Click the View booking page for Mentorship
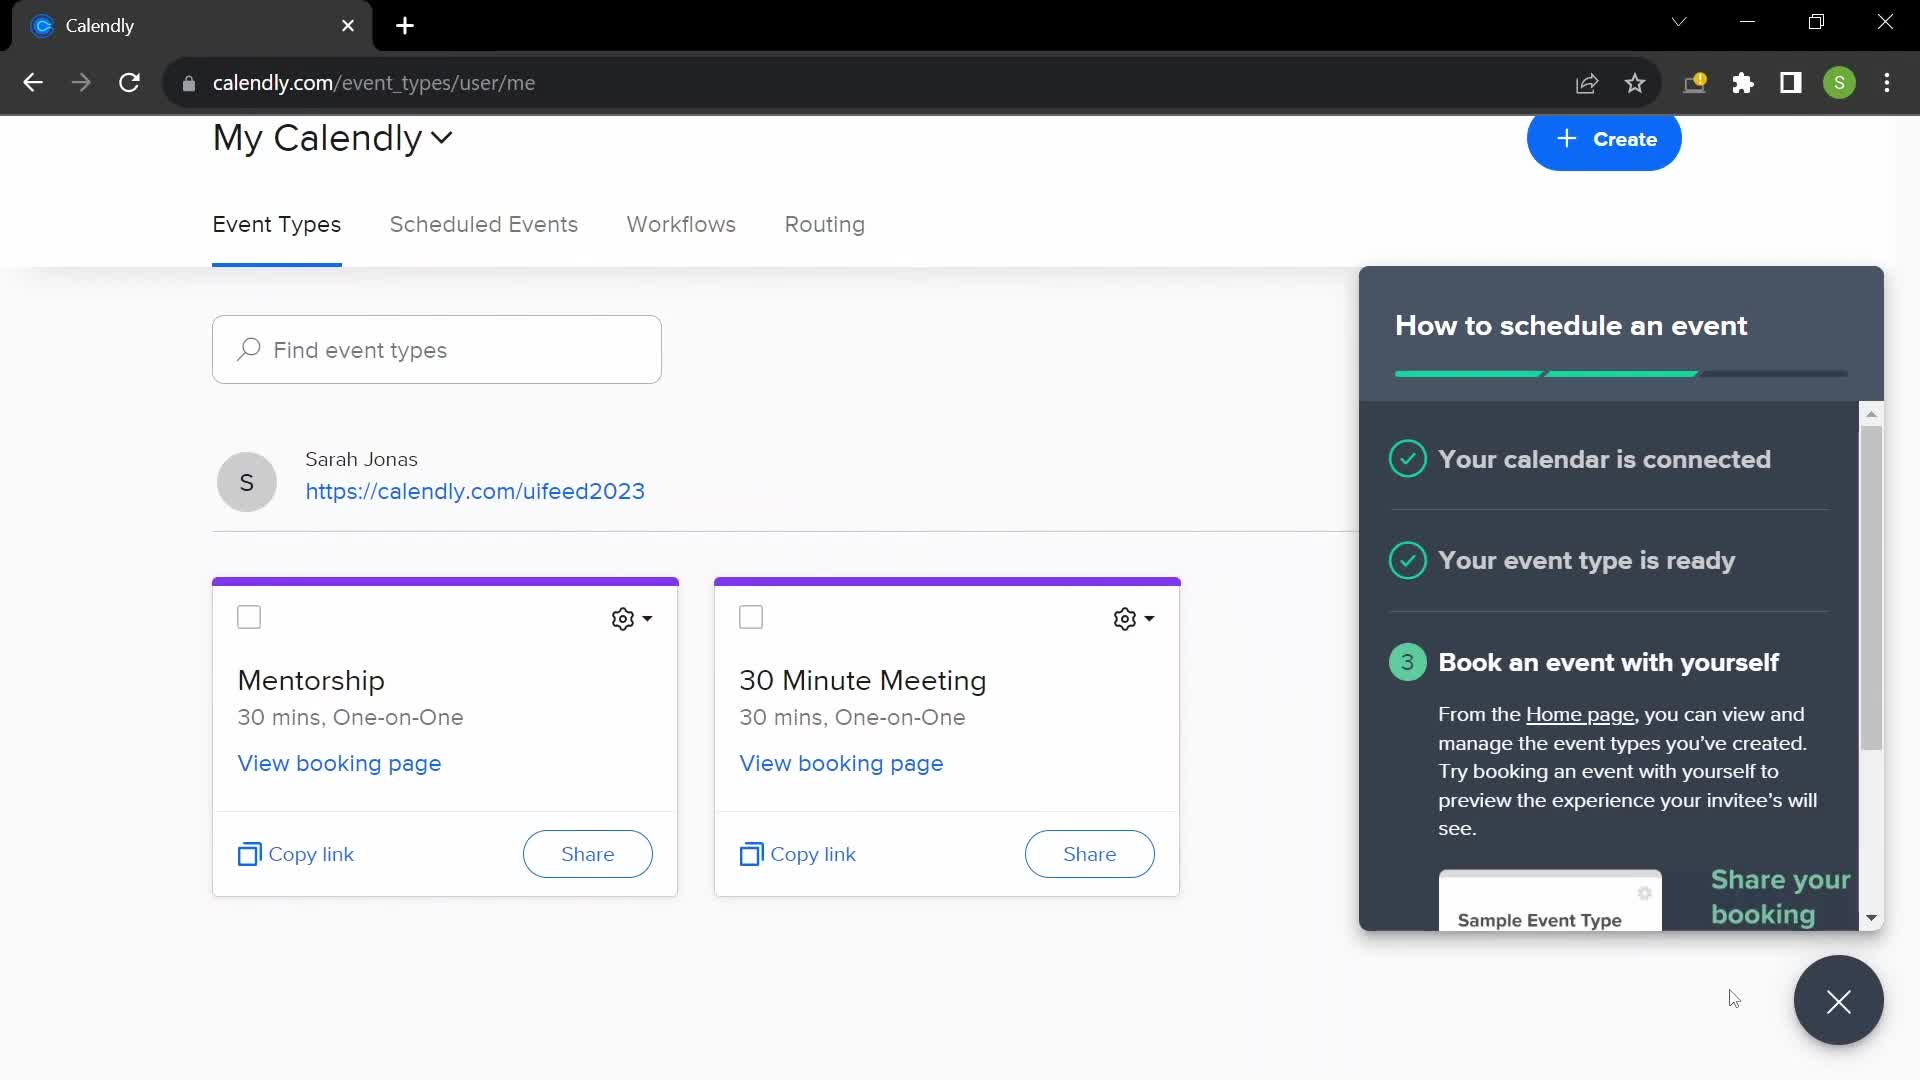Viewport: 1920px width, 1080px height. (x=339, y=764)
